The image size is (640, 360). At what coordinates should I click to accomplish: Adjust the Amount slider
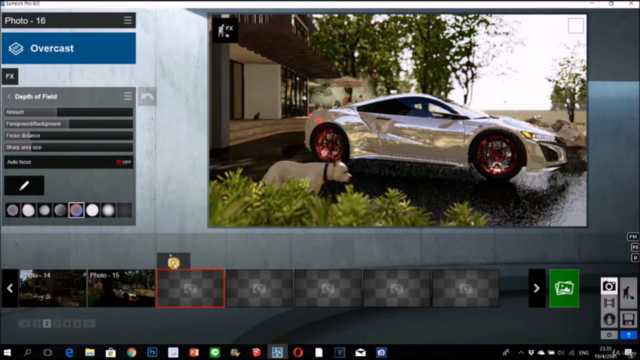pos(69,112)
